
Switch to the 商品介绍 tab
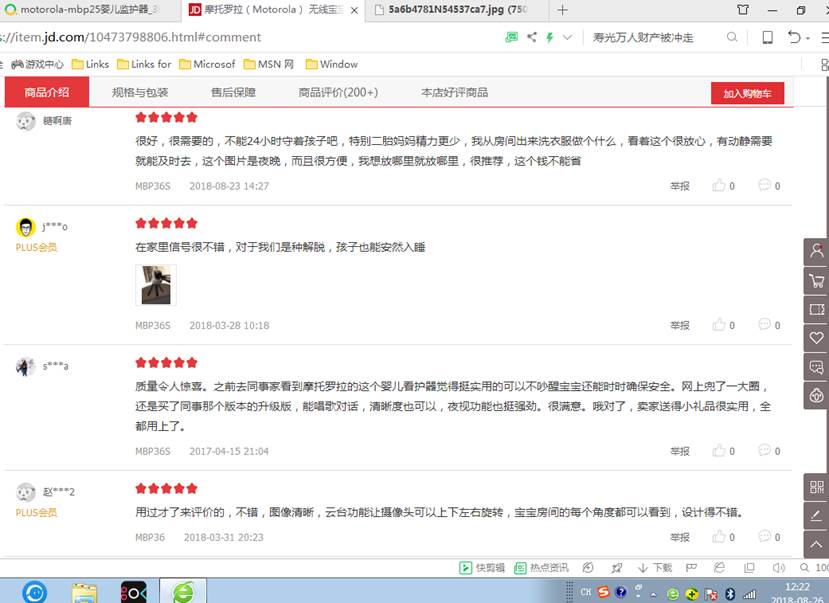(47, 92)
